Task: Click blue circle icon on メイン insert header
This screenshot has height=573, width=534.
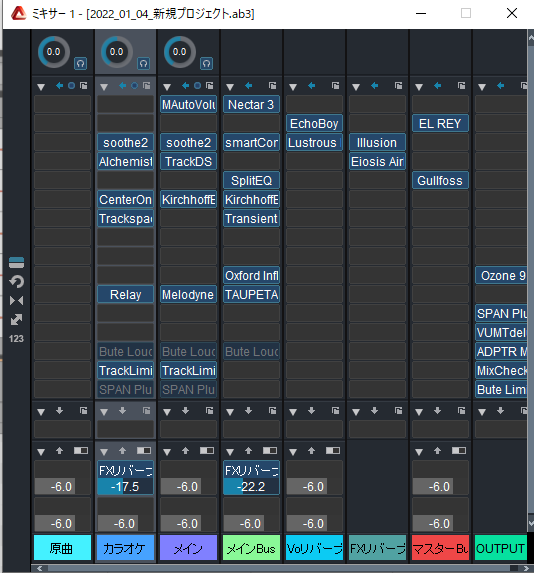Action: point(197,86)
